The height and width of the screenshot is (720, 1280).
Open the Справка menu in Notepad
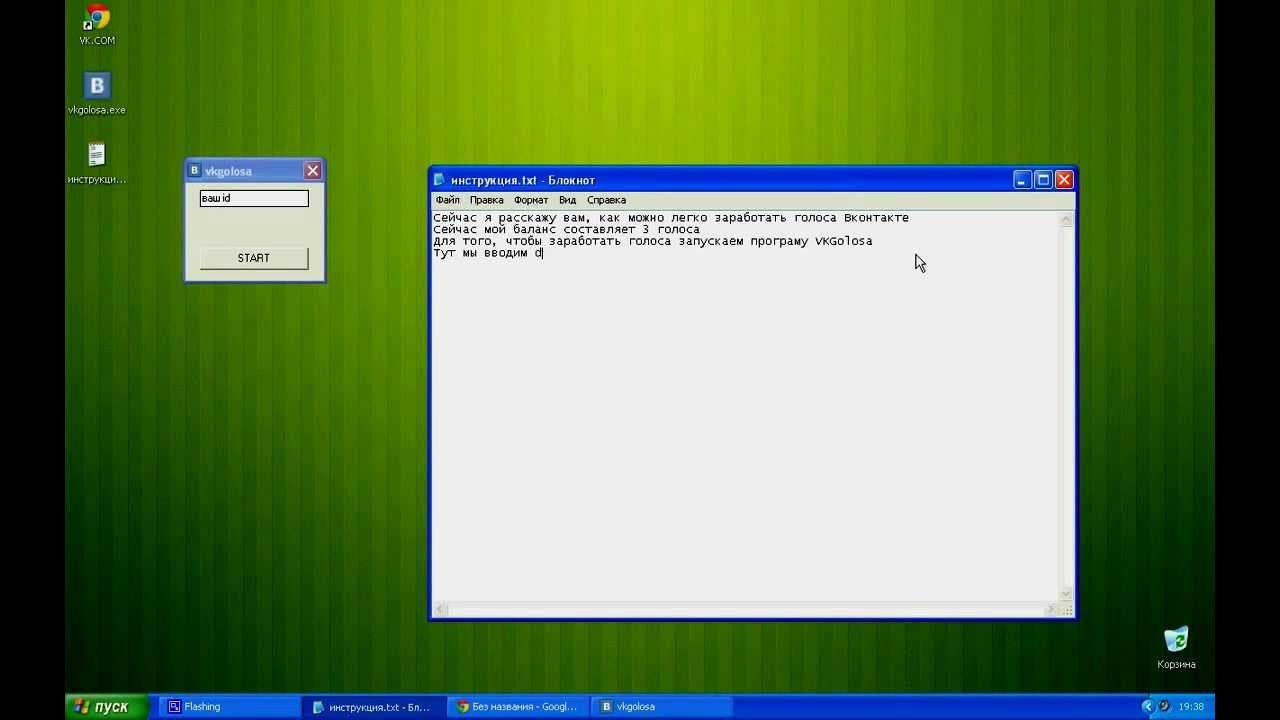pyautogui.click(x=606, y=200)
